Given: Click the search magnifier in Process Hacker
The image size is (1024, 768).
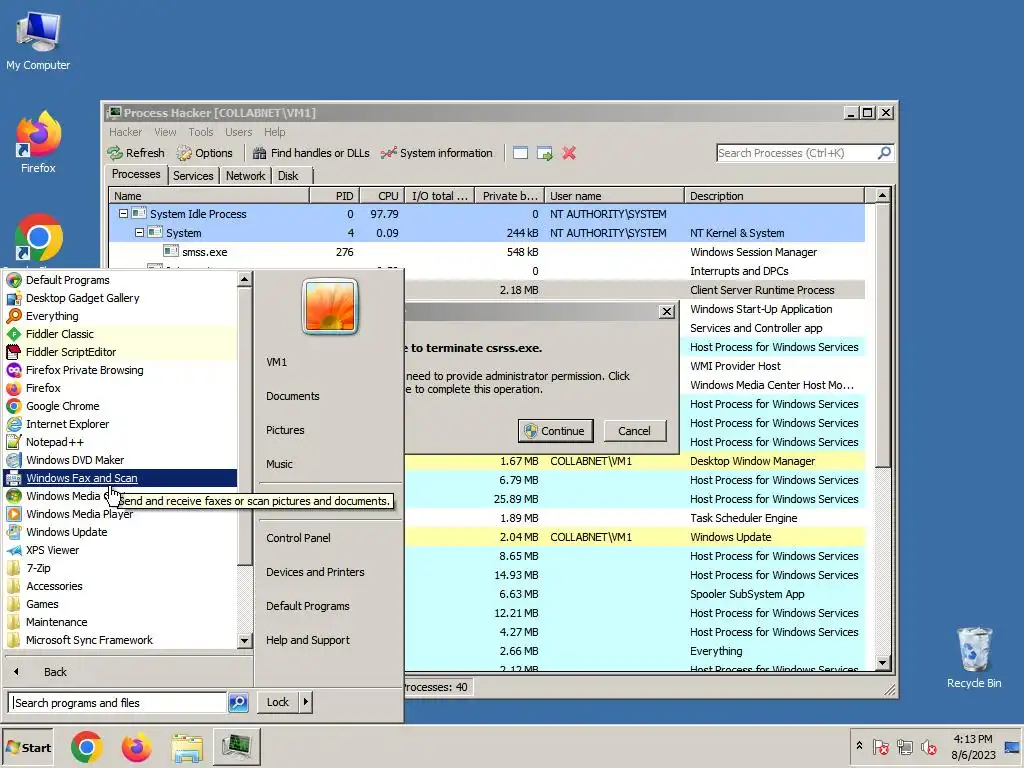Looking at the screenshot, I should tap(884, 153).
